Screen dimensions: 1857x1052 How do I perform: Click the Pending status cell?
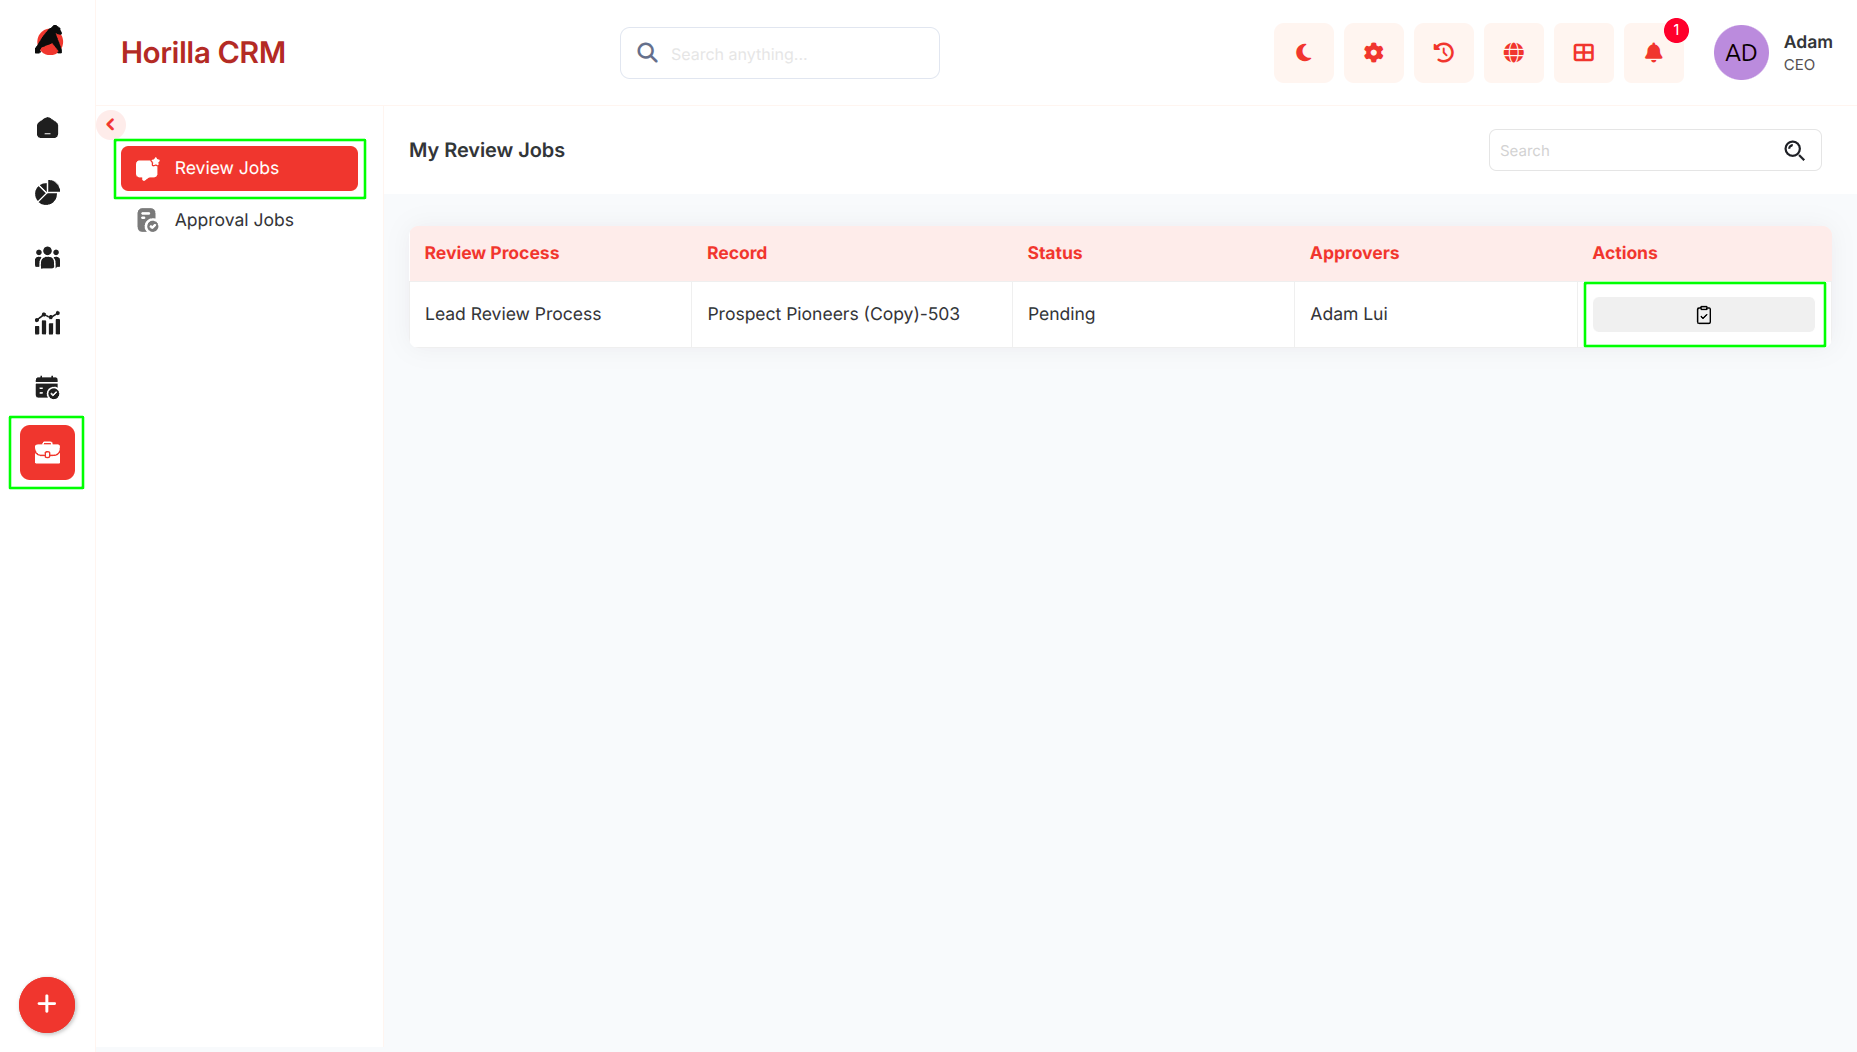[x=1153, y=314]
